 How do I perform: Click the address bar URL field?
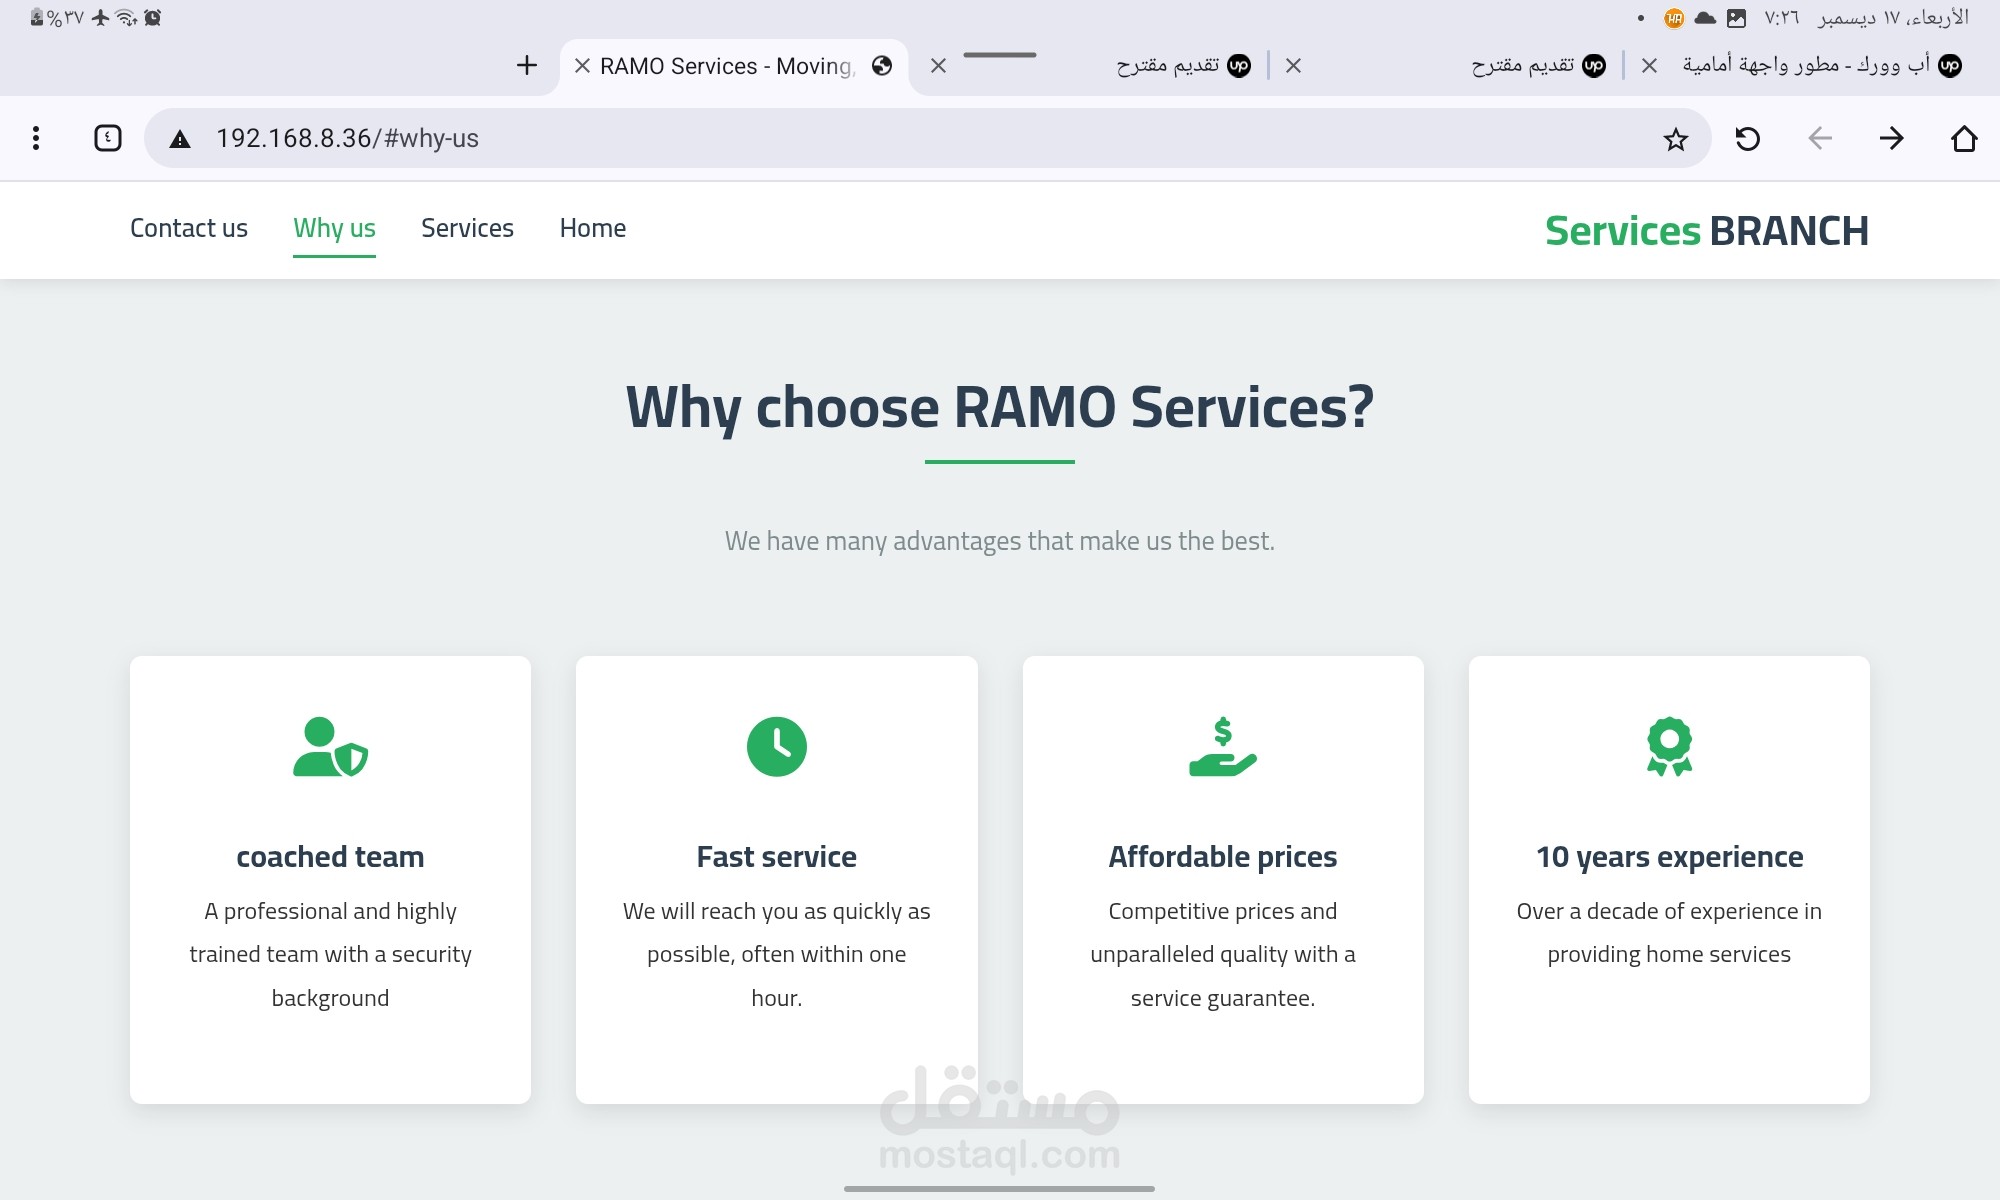click(x=900, y=138)
